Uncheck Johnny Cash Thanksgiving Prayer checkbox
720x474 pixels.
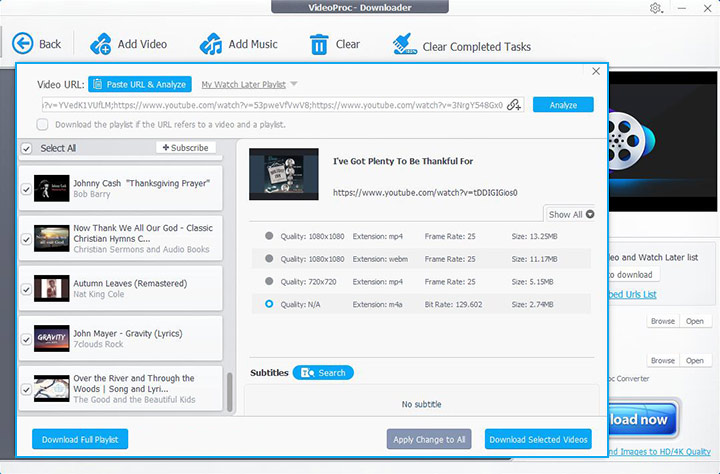pos(26,189)
